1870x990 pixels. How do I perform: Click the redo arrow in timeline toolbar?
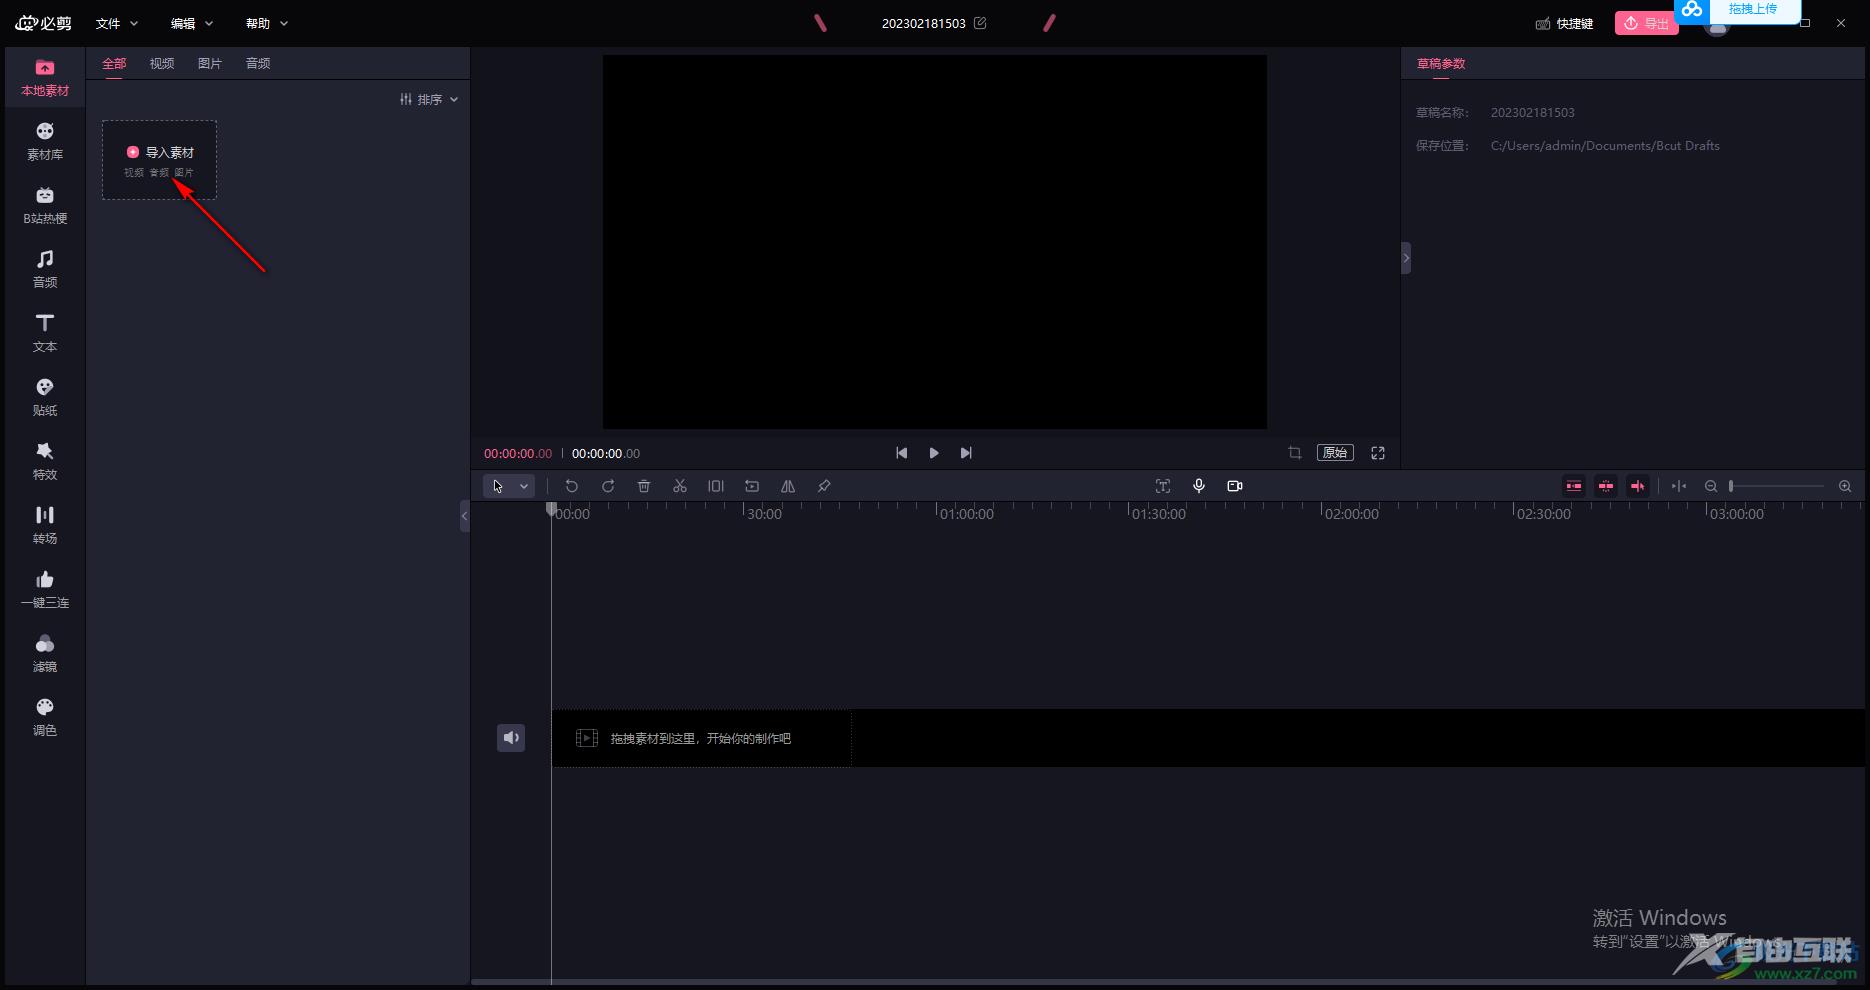tap(608, 486)
